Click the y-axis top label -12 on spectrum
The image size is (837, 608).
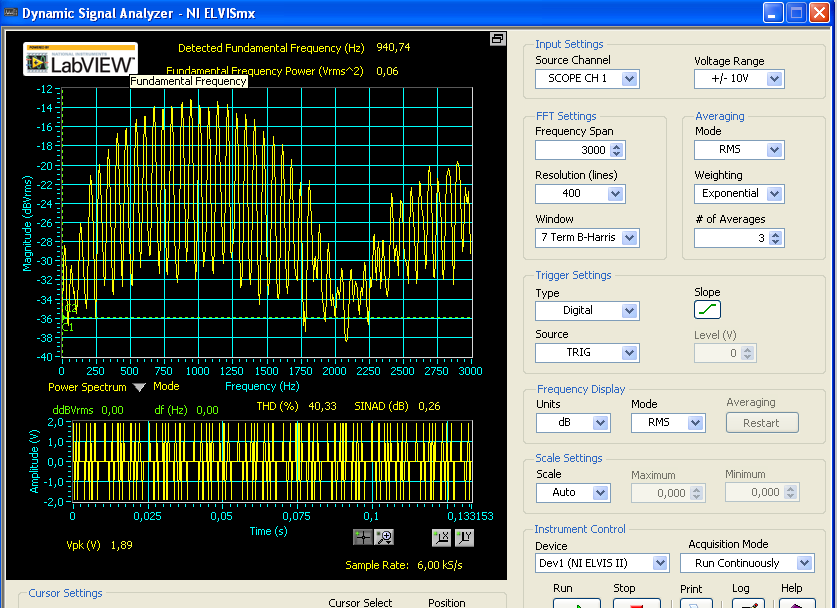pos(45,89)
